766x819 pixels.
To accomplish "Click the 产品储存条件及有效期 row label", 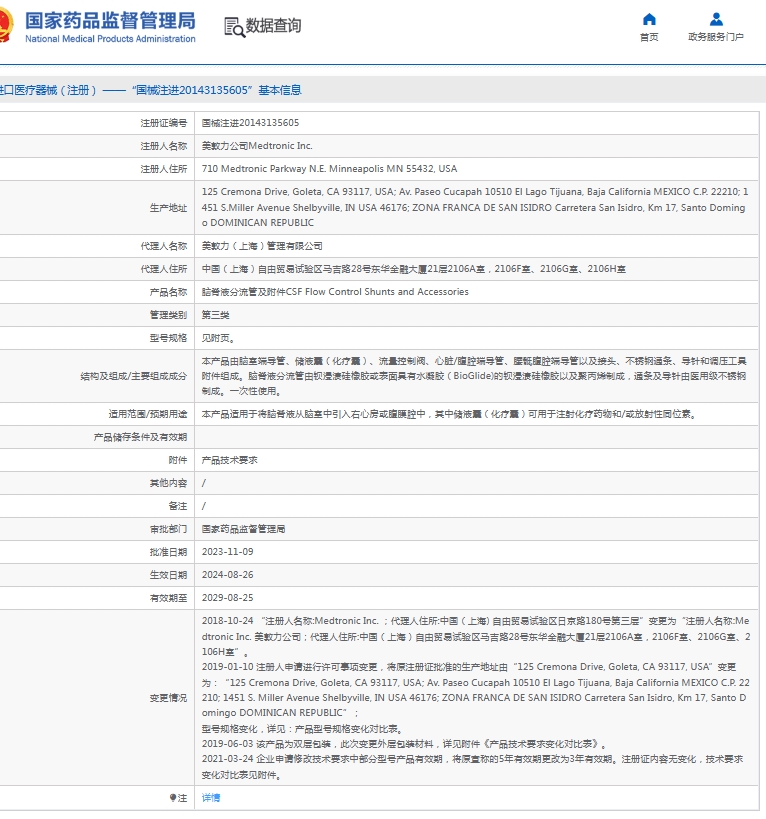I will coord(140,437).
